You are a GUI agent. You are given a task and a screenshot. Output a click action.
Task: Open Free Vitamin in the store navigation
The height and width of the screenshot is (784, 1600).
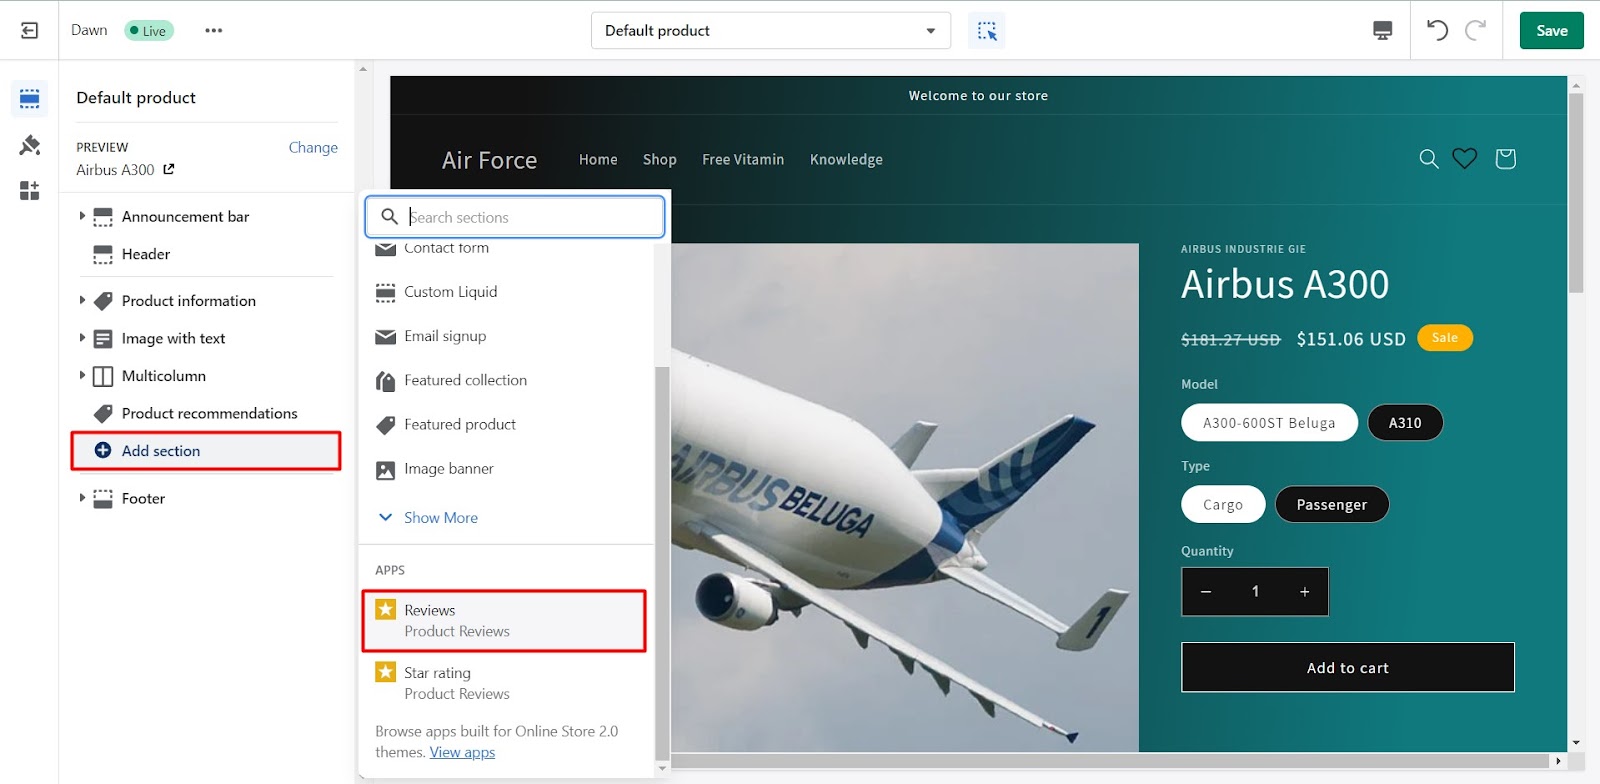743,160
